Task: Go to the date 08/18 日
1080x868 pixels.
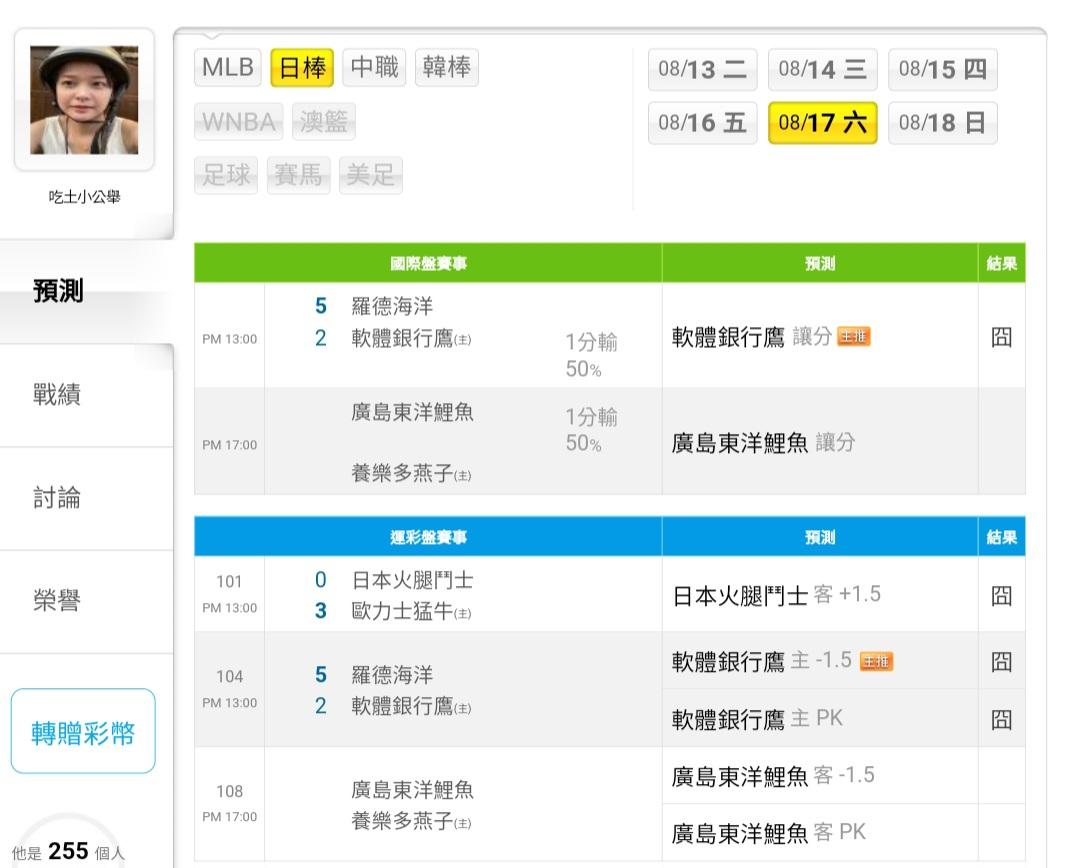Action: coord(943,123)
